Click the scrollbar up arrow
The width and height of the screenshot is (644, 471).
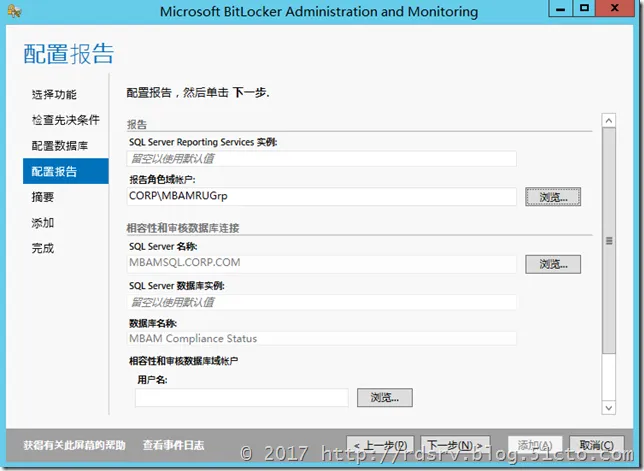(x=609, y=120)
